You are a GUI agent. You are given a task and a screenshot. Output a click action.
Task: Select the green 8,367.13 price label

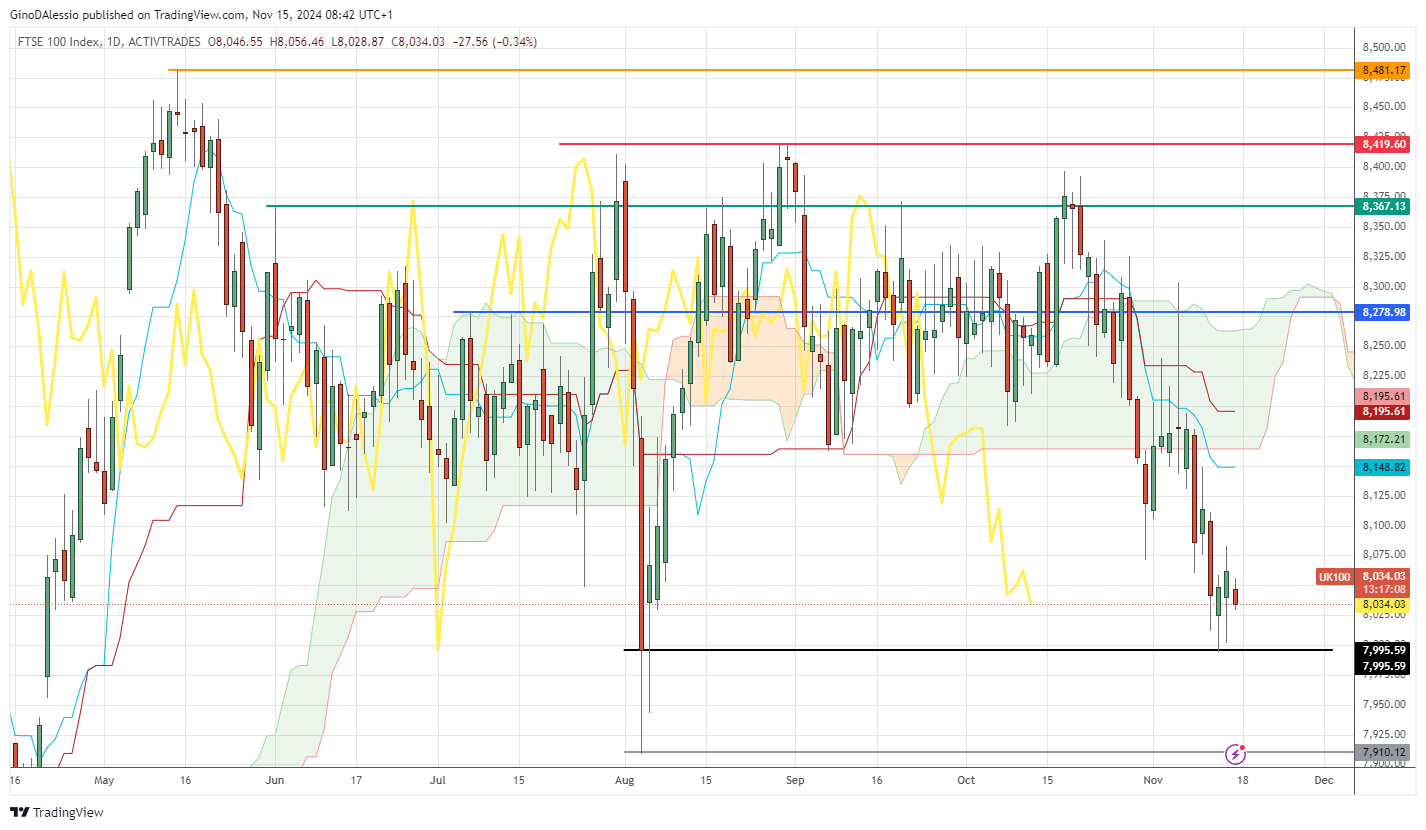click(1383, 206)
